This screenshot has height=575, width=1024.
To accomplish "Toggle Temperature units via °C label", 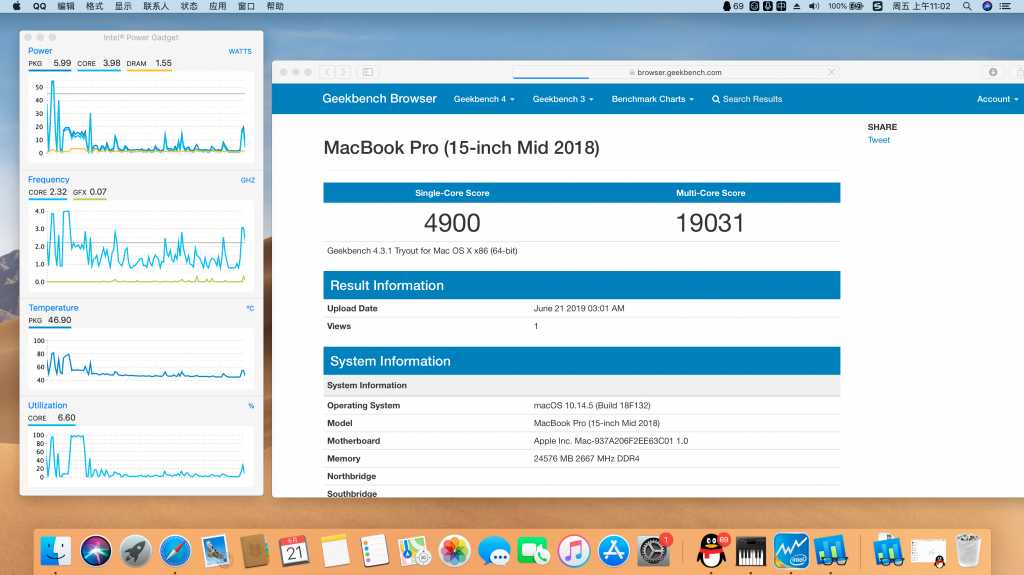I will (x=250, y=308).
